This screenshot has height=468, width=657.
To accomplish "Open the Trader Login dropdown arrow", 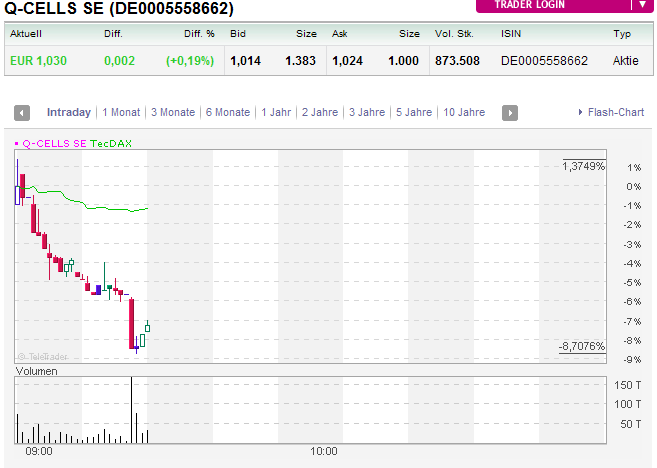I will (x=642, y=5).
